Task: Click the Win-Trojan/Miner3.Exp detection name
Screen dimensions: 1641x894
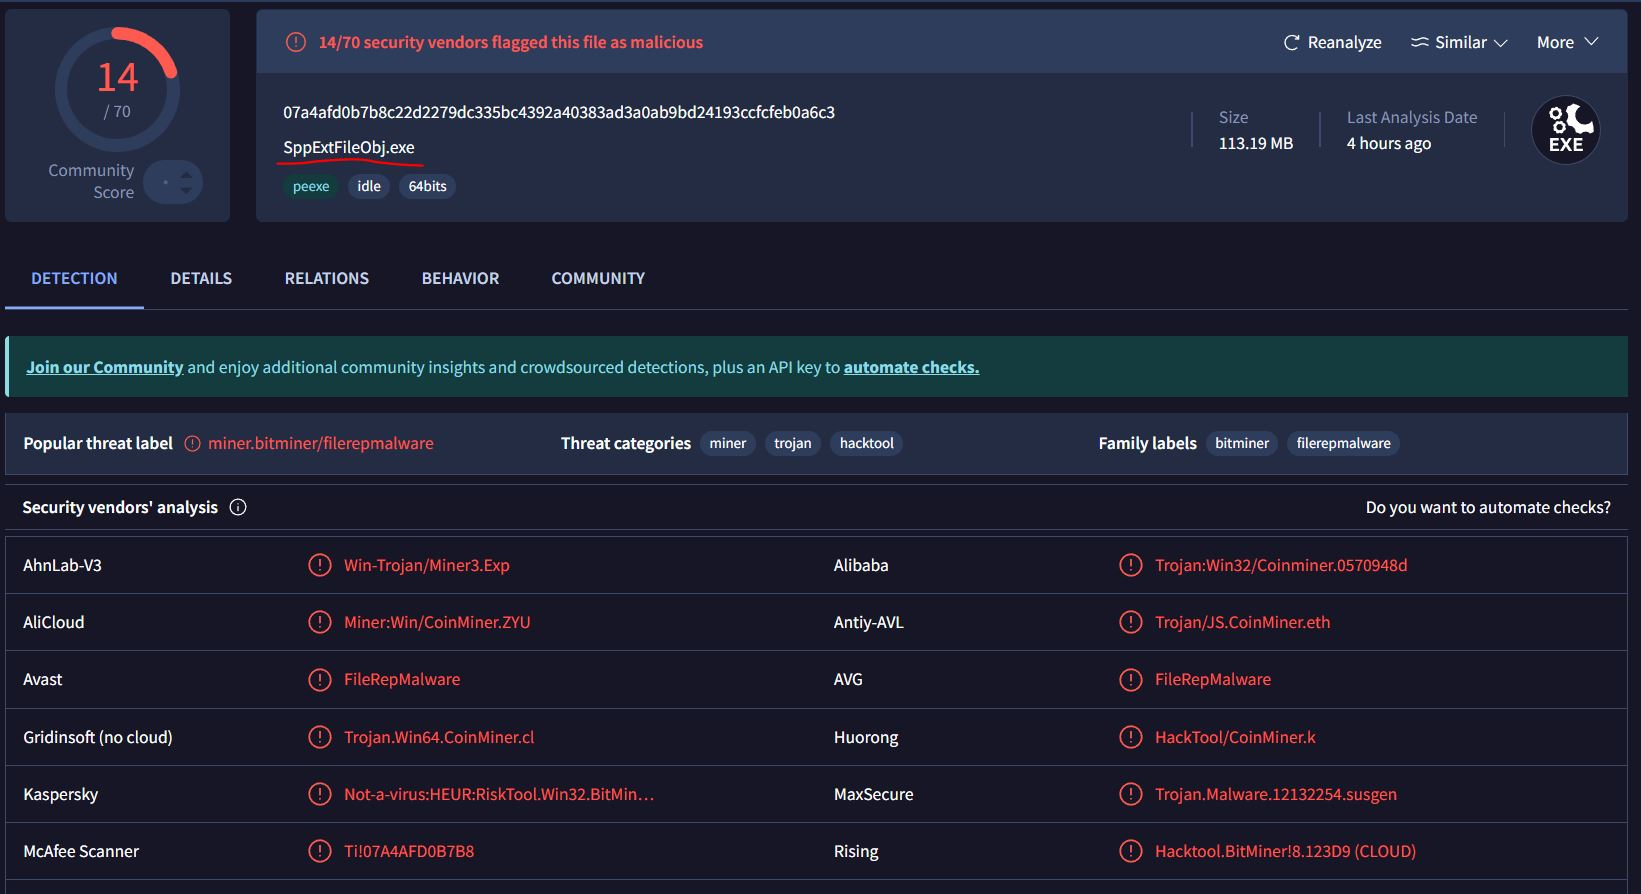Action: coord(427,565)
